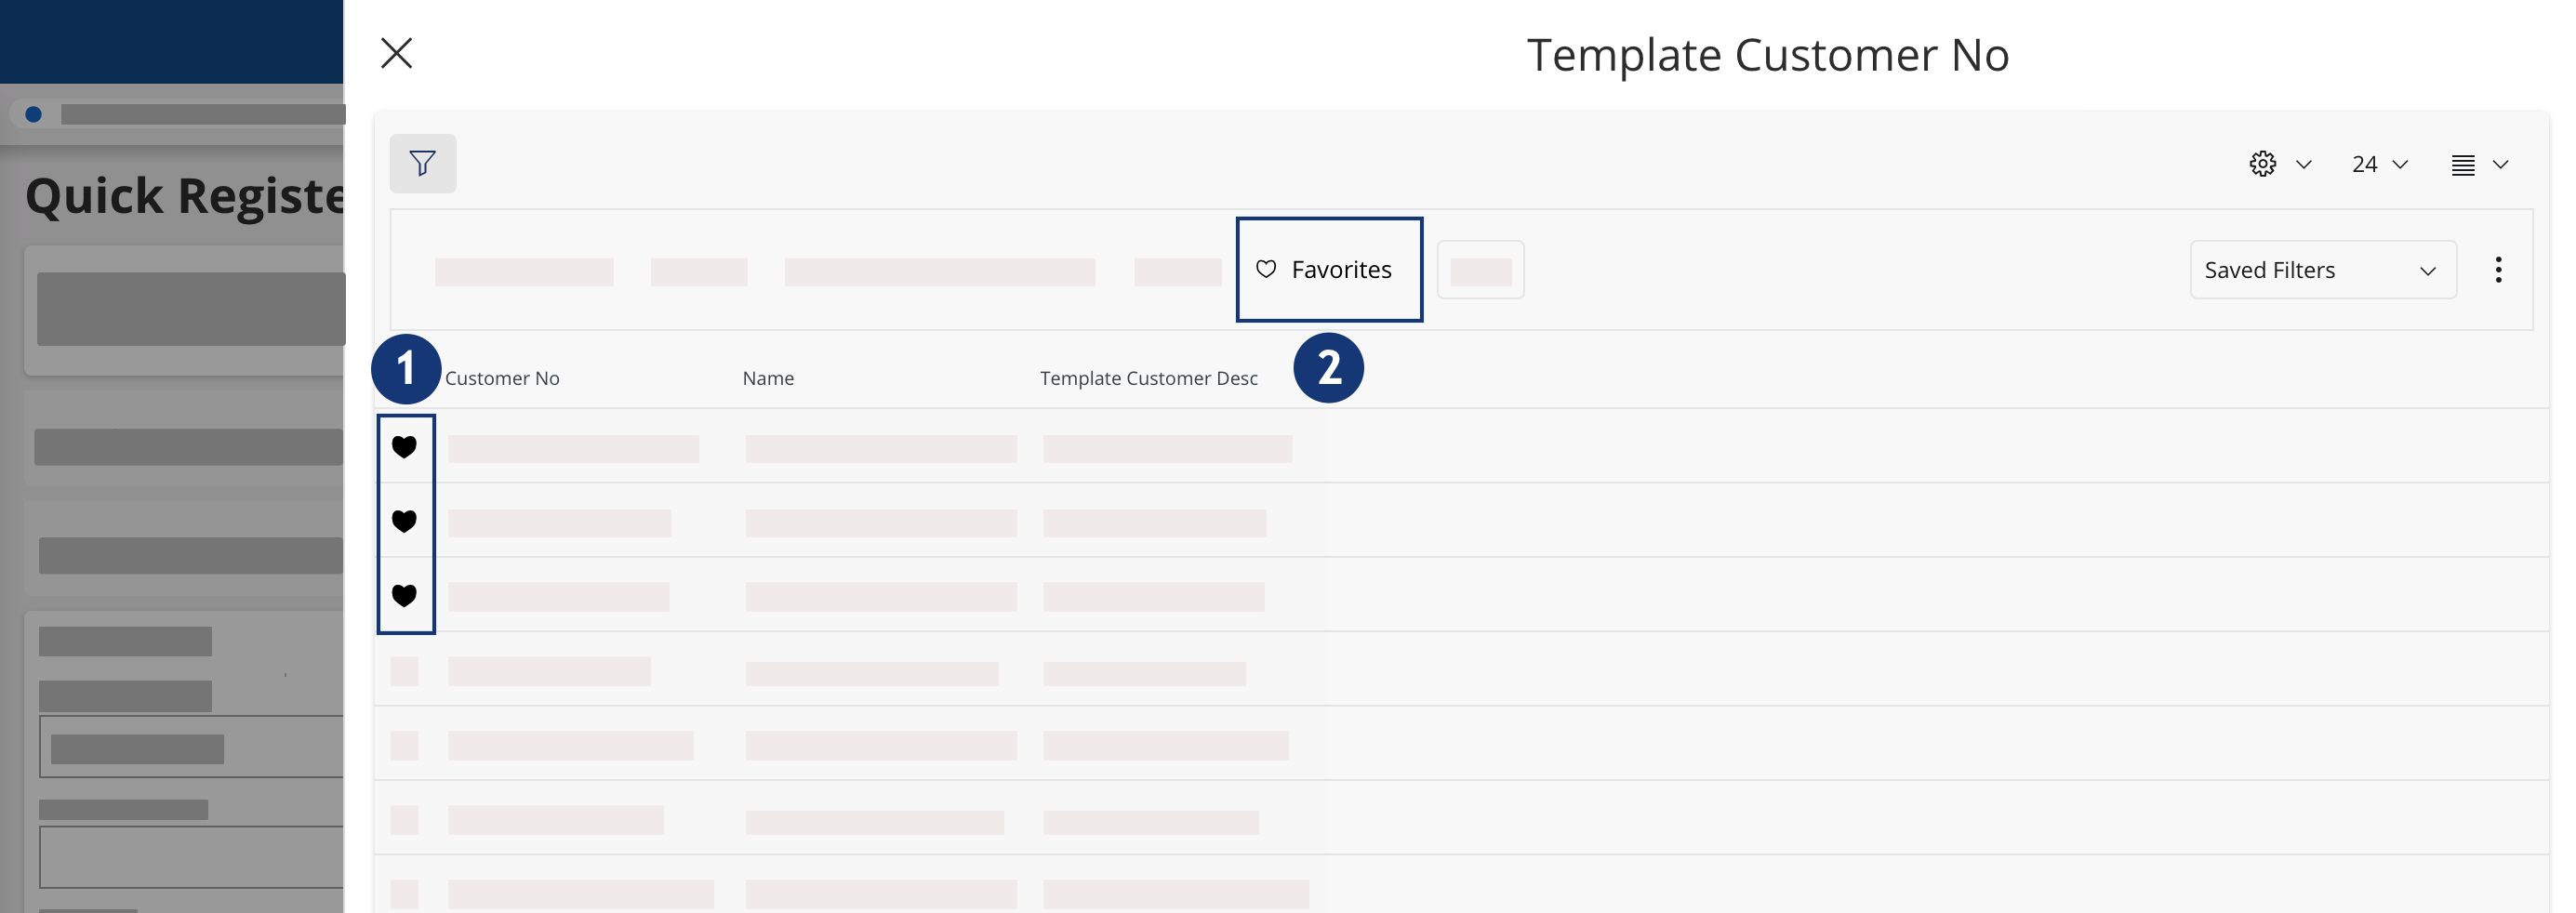Image resolution: width=2576 pixels, height=913 pixels.
Task: Sort by the Customer No column header
Action: (x=502, y=378)
